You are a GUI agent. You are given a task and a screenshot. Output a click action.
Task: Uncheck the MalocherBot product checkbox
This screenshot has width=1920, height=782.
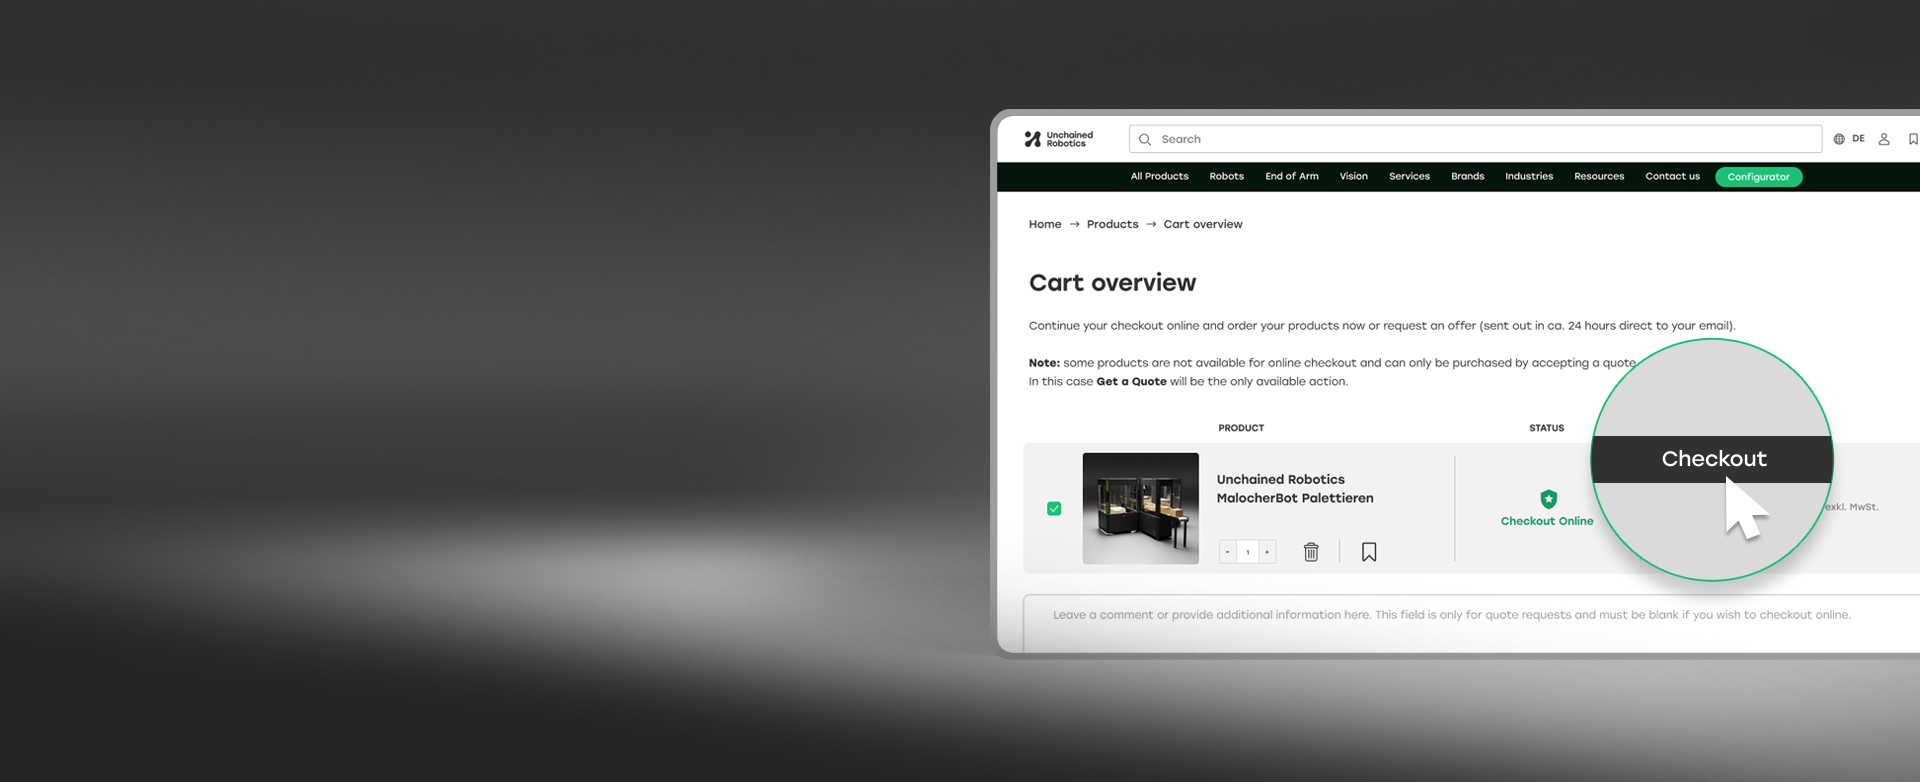(1054, 509)
